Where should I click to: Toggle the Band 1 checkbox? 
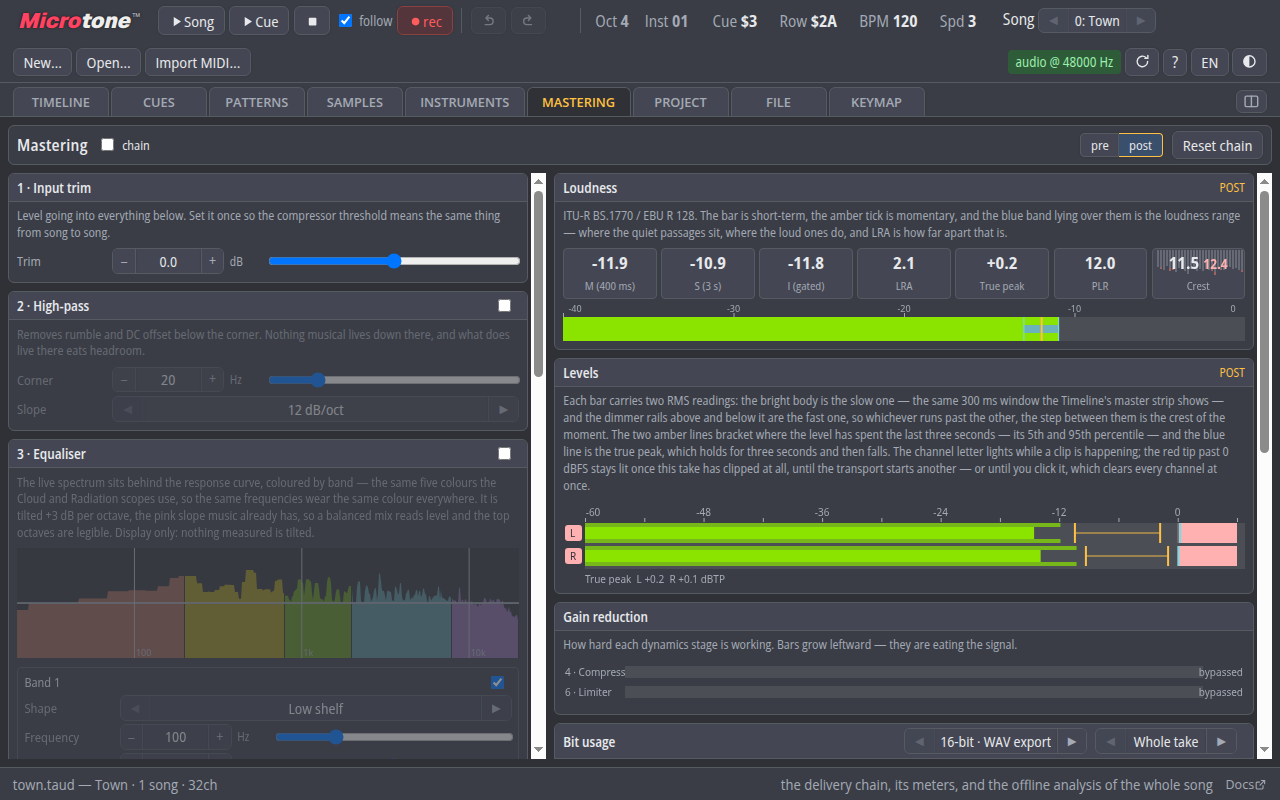498,682
